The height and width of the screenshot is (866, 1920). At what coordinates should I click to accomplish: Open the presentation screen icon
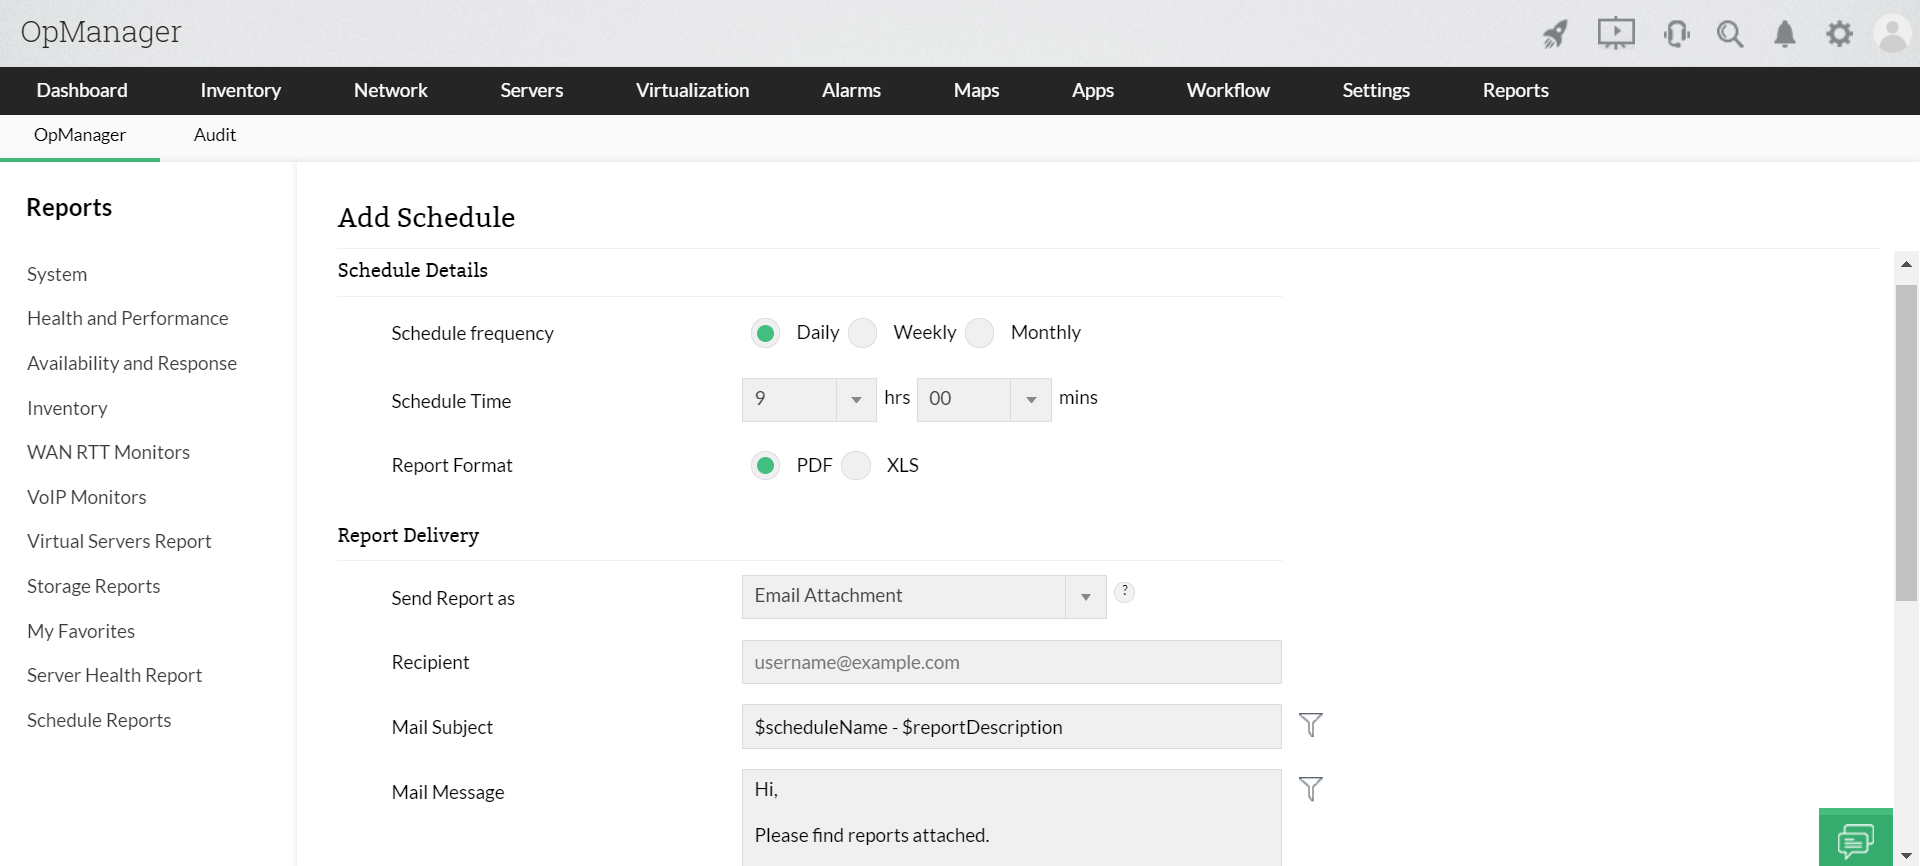tap(1615, 34)
